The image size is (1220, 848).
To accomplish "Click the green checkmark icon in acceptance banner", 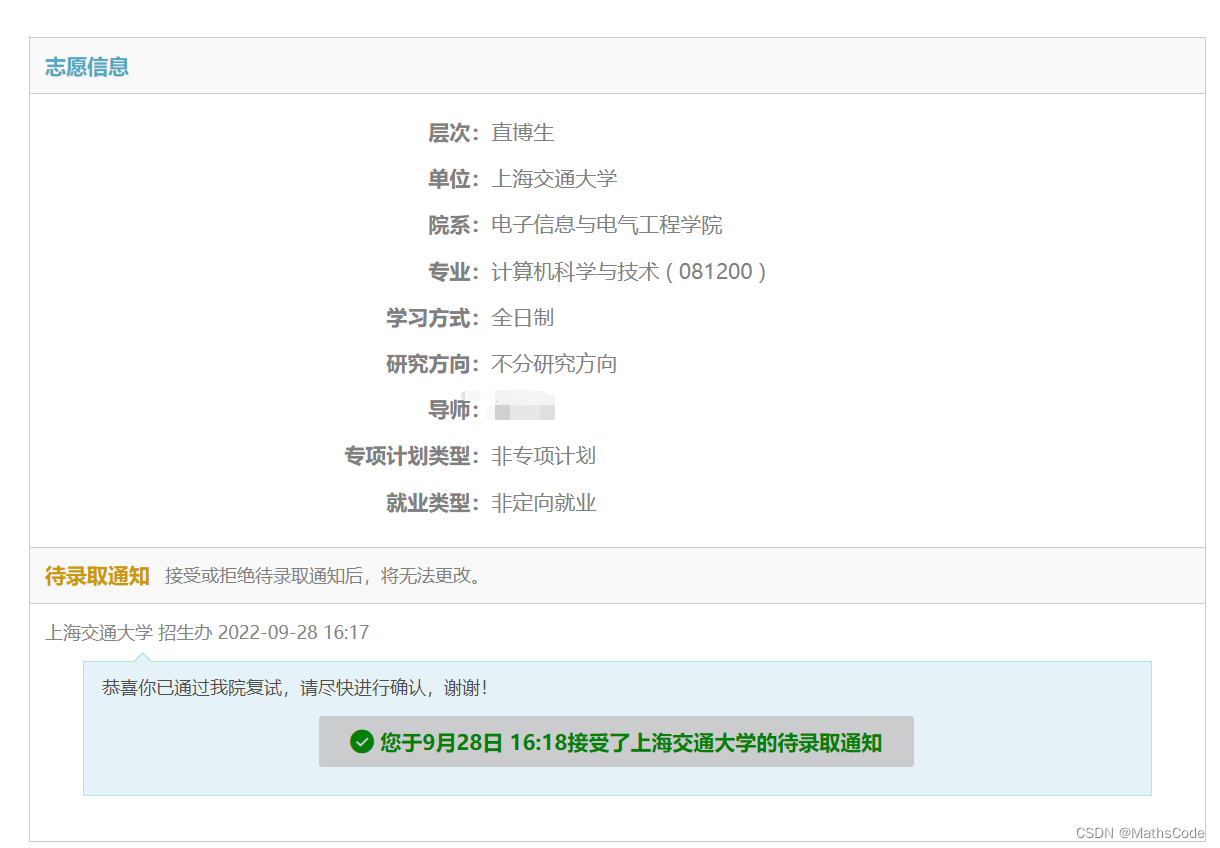I will coord(361,742).
